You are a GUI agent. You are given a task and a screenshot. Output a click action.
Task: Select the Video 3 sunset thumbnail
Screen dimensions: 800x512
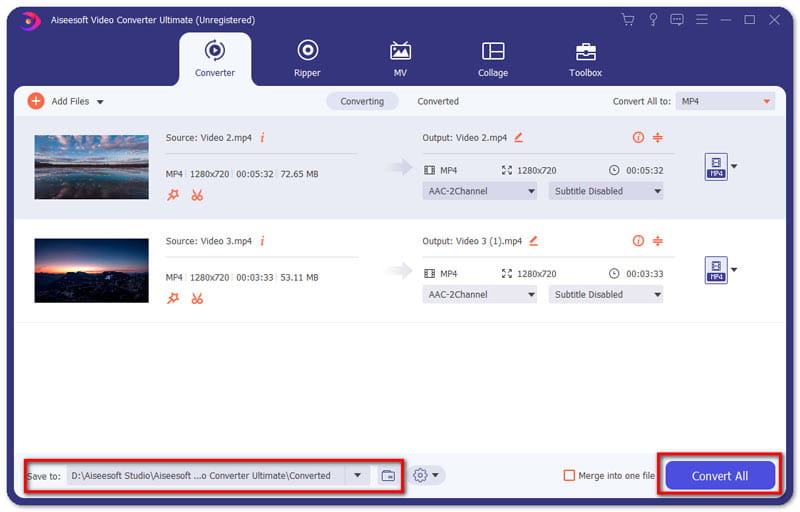(92, 270)
